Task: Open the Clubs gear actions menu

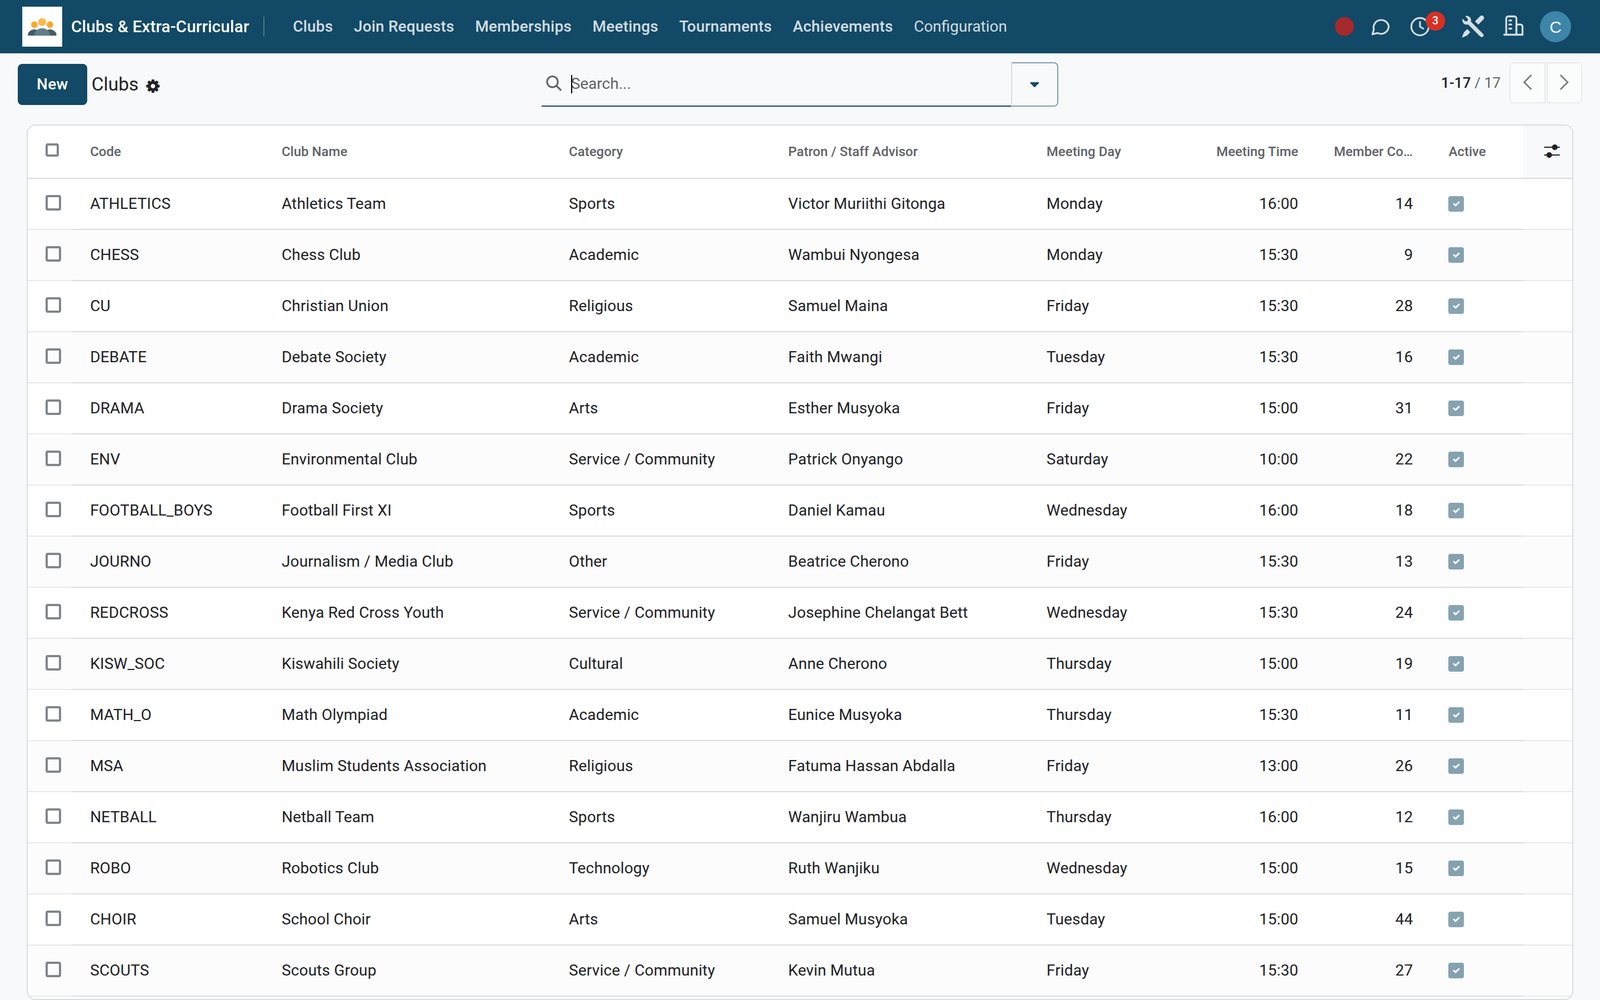Action: coord(153,86)
